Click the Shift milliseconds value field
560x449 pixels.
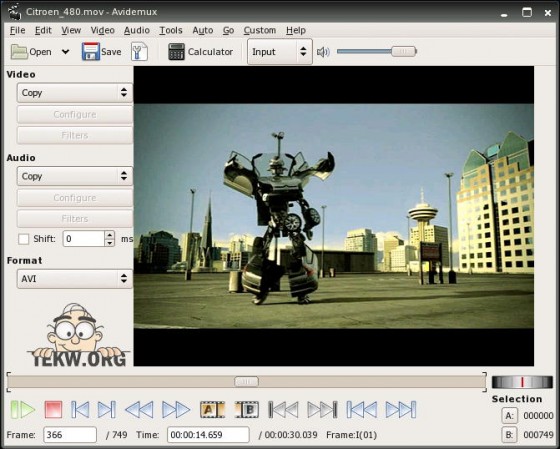click(84, 239)
